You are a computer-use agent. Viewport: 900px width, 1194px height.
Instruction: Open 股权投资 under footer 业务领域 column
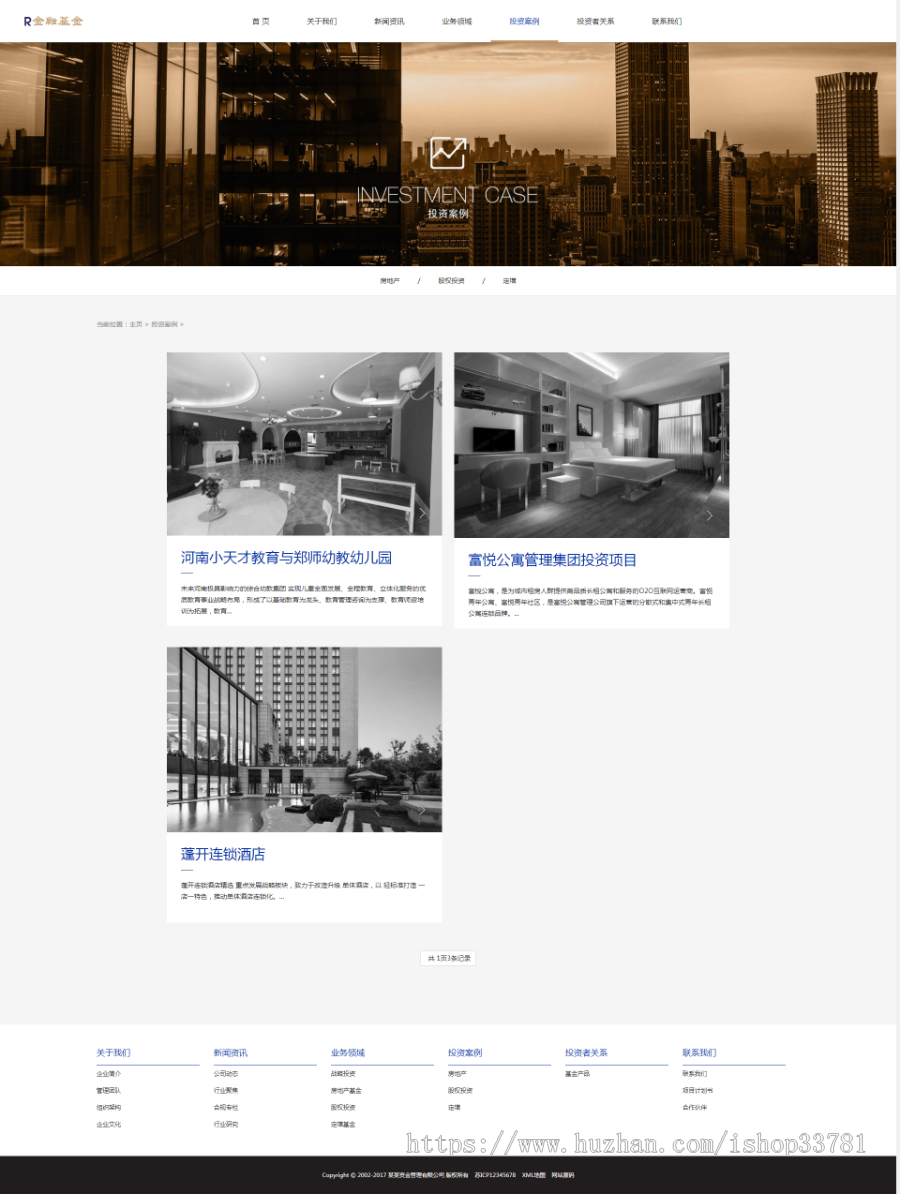tap(343, 1107)
